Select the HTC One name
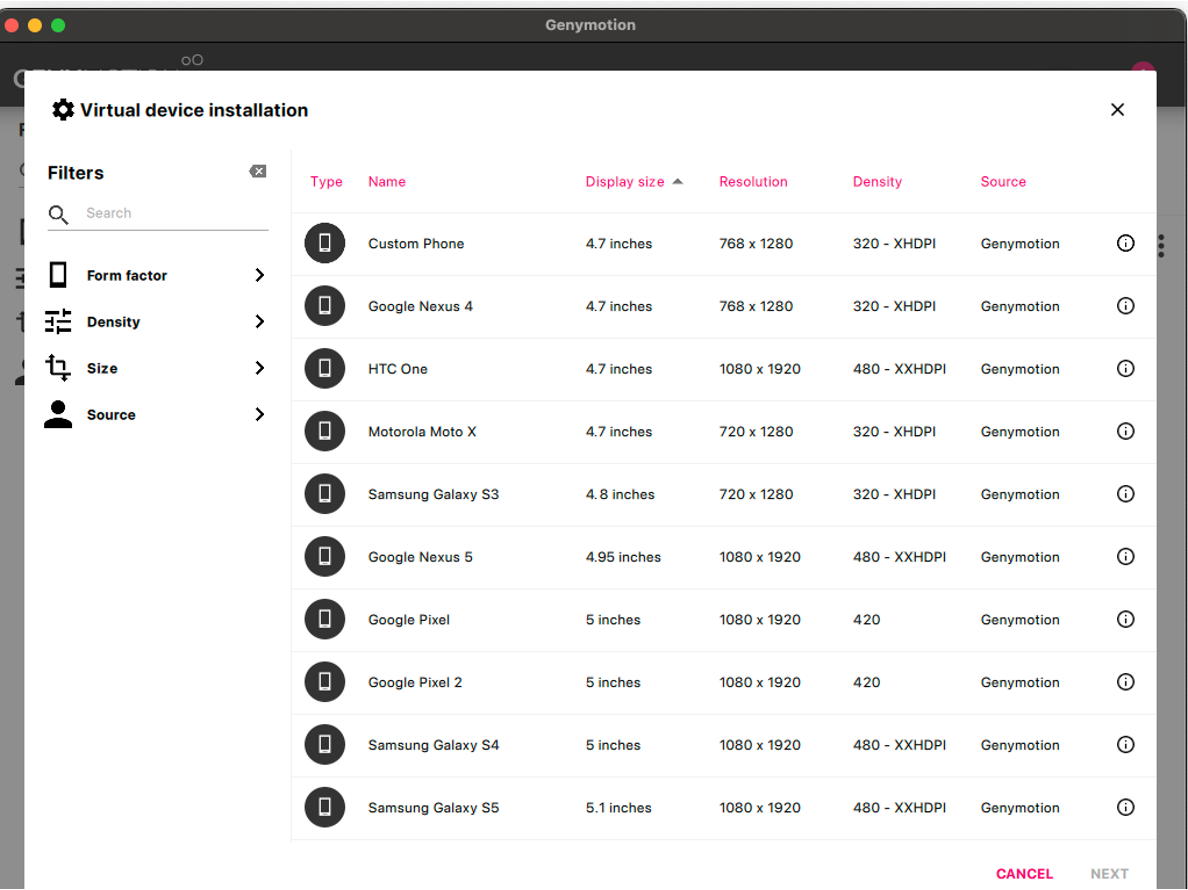 click(398, 369)
